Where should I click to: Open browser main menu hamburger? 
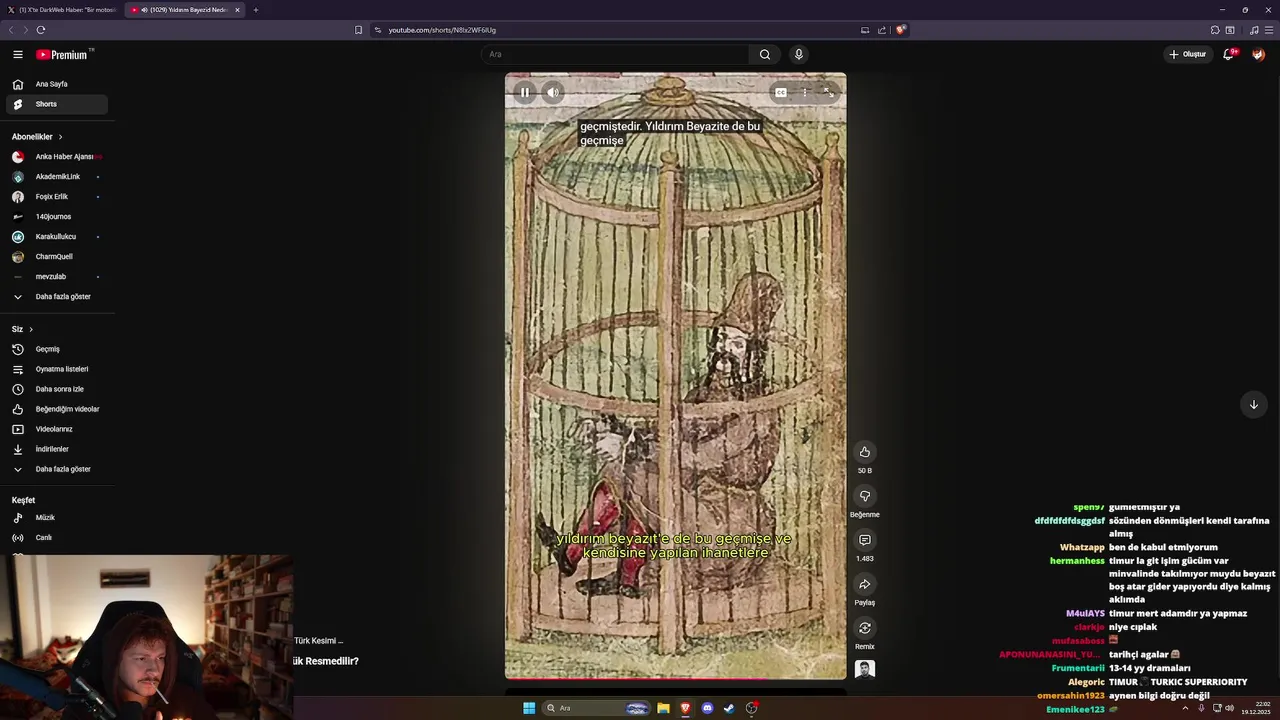pos(1269,30)
